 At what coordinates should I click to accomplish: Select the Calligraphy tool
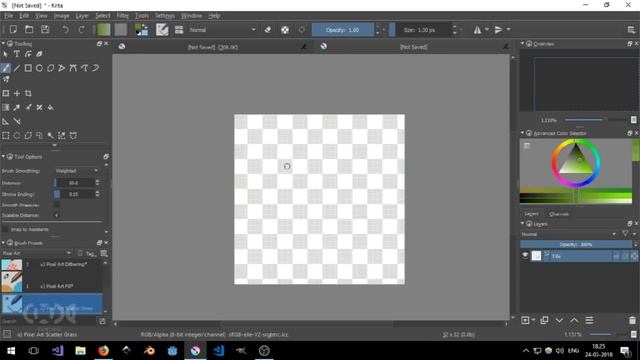(39, 54)
